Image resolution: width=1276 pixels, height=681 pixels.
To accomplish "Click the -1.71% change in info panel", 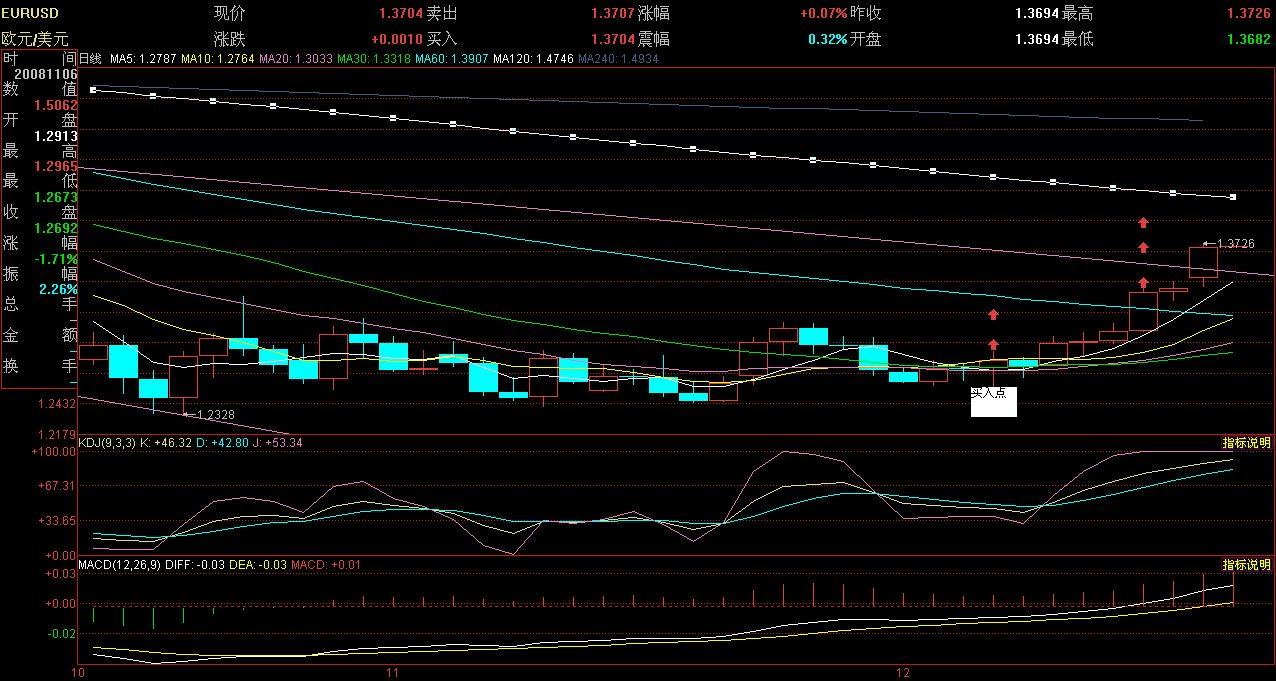I will coord(56,258).
